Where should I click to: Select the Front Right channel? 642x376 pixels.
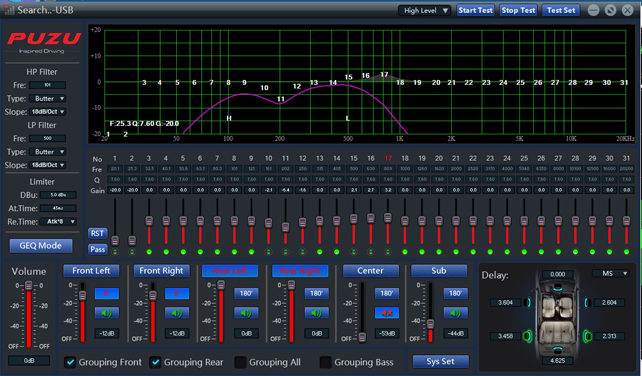click(161, 271)
